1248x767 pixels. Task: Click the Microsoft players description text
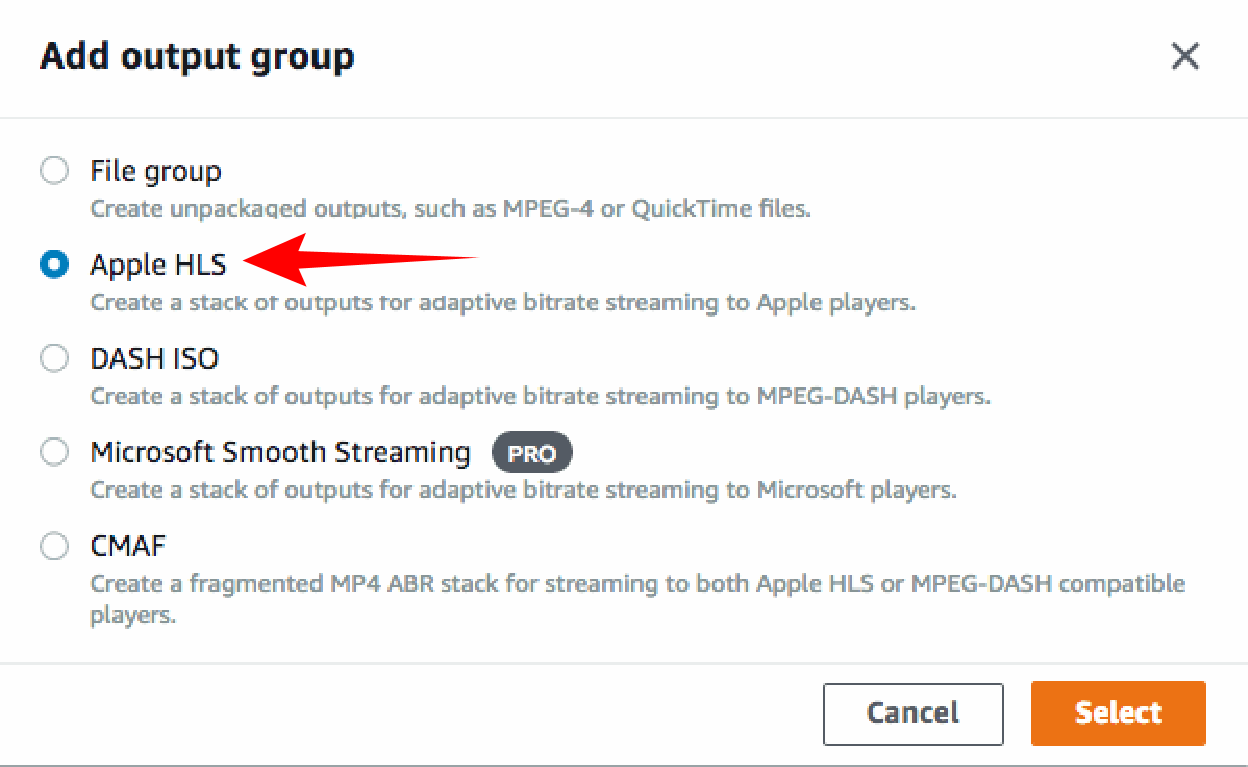click(x=524, y=490)
